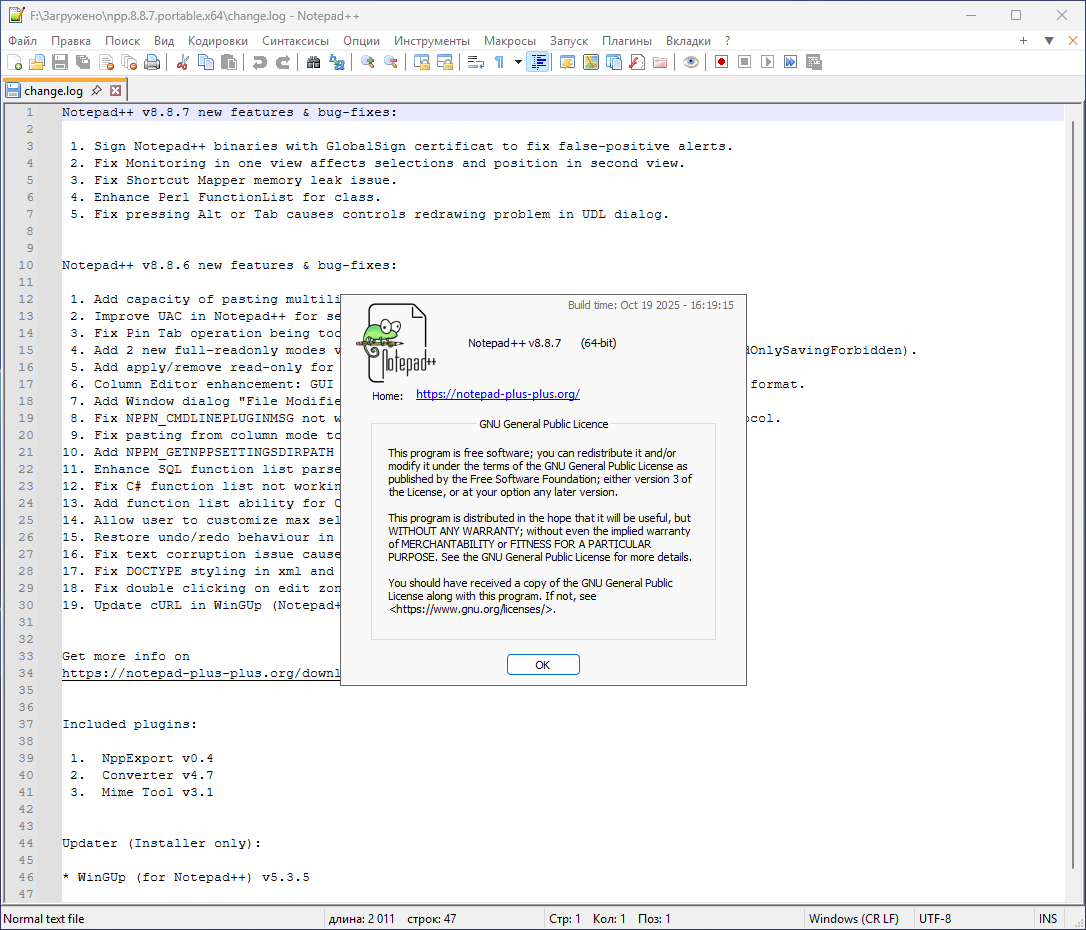Open the Кодировки menu
Image resolution: width=1086 pixels, height=930 pixels.
pyautogui.click(x=217, y=41)
